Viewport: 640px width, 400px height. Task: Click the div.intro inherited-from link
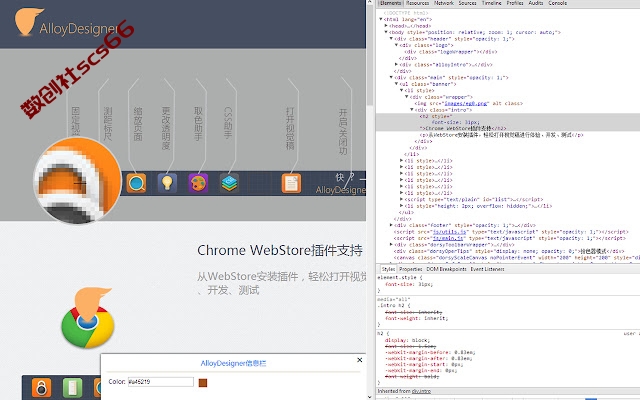click(x=421, y=391)
